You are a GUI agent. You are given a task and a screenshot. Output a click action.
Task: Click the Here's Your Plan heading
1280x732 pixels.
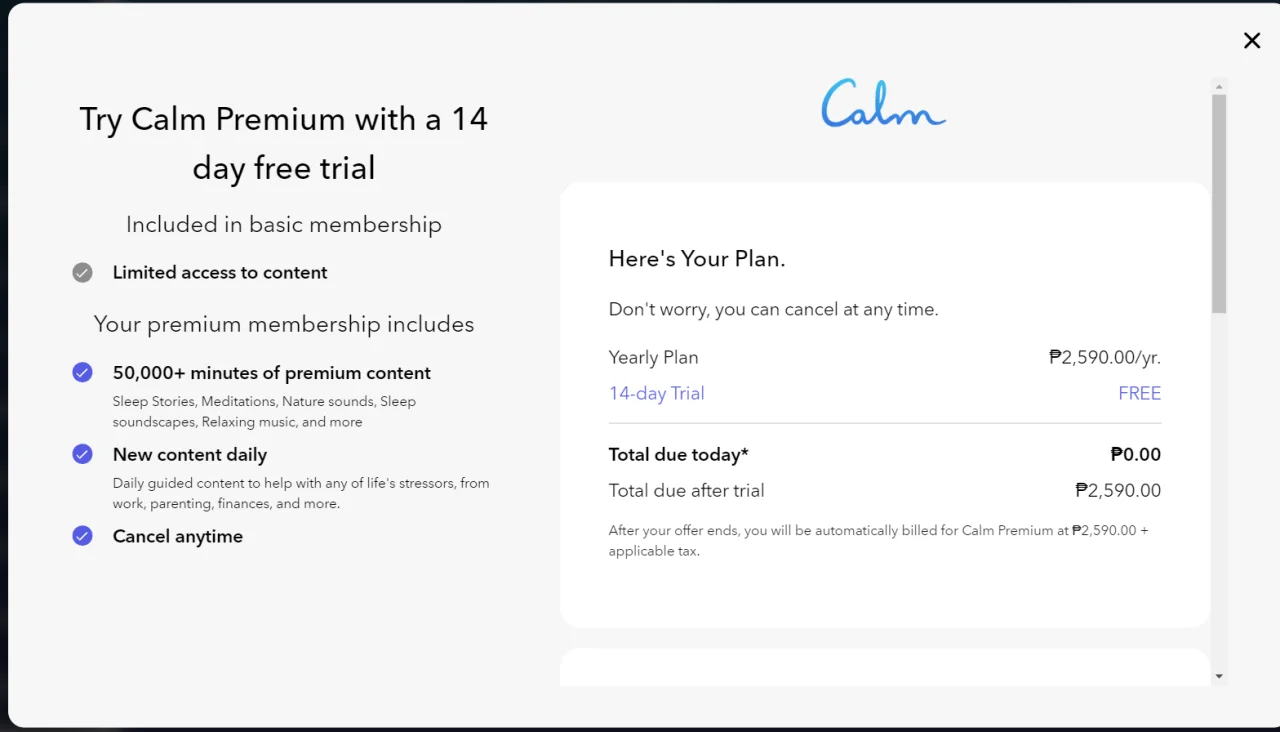tap(697, 259)
